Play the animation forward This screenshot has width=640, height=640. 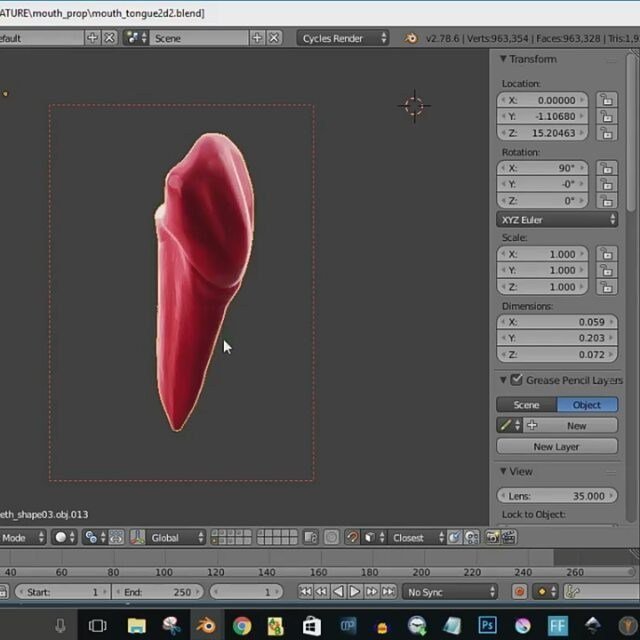click(355, 591)
